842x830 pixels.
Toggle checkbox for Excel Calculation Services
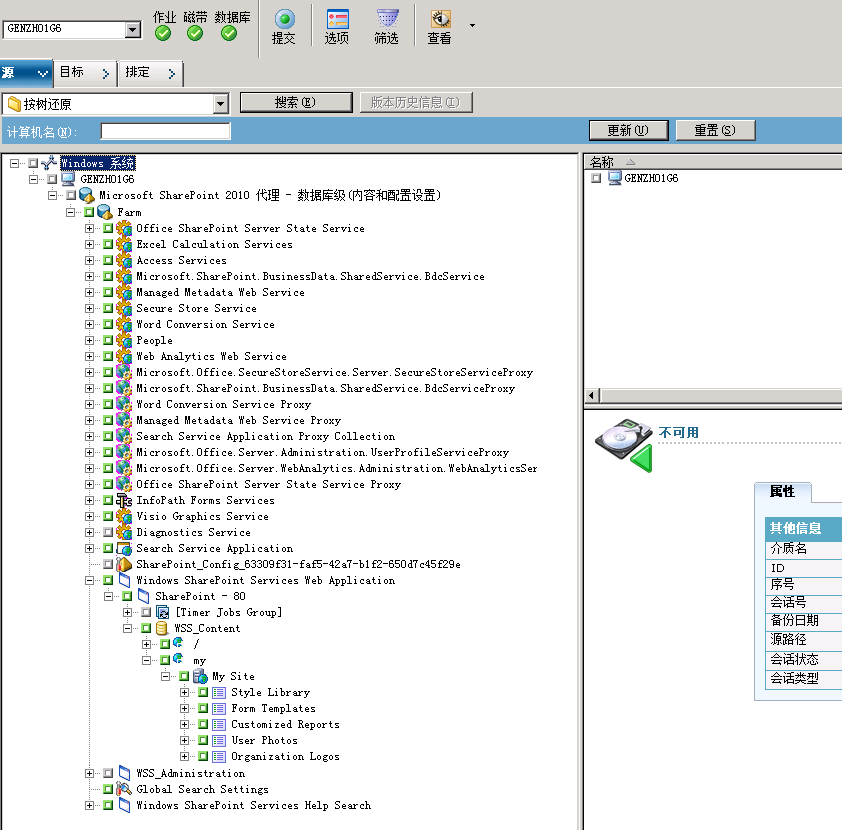coord(108,245)
